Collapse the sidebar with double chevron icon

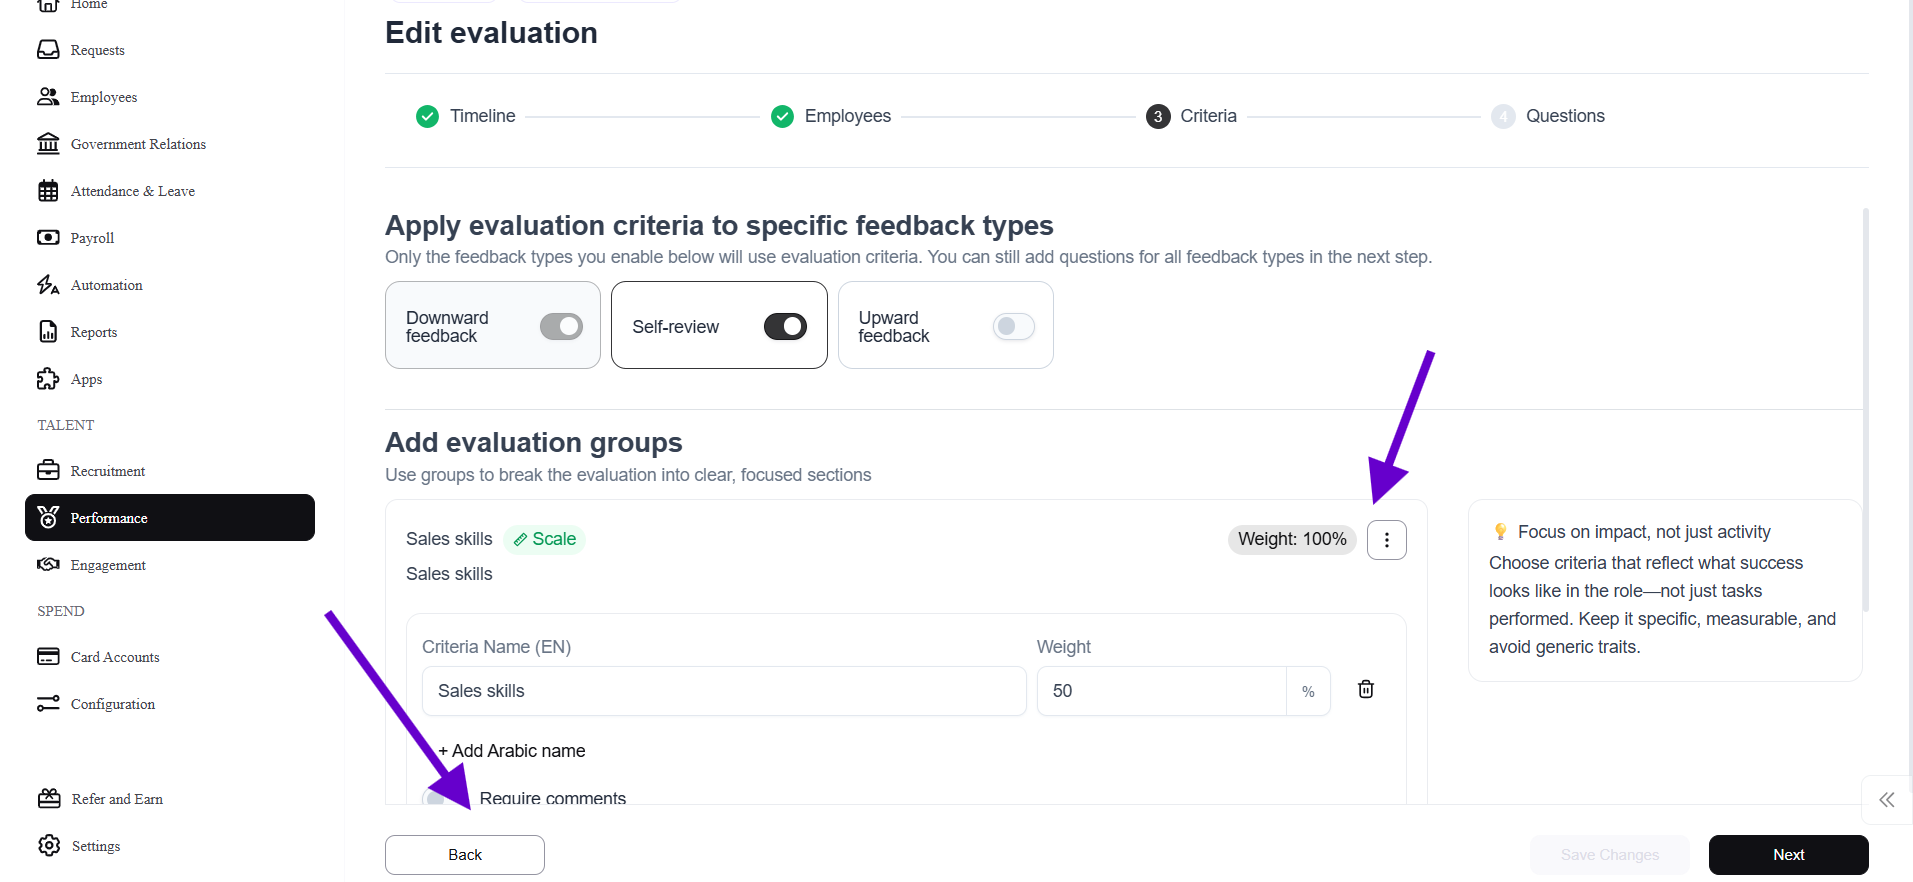click(x=1886, y=800)
